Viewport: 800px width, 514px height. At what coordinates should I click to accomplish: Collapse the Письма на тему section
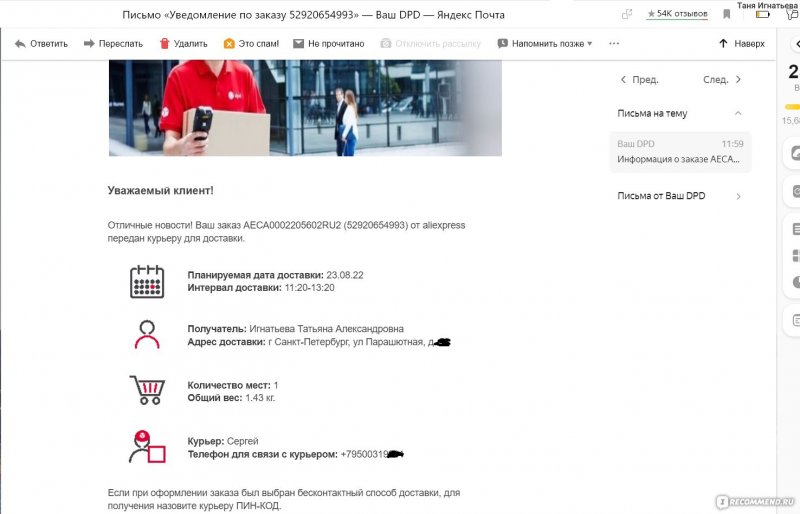pos(738,113)
